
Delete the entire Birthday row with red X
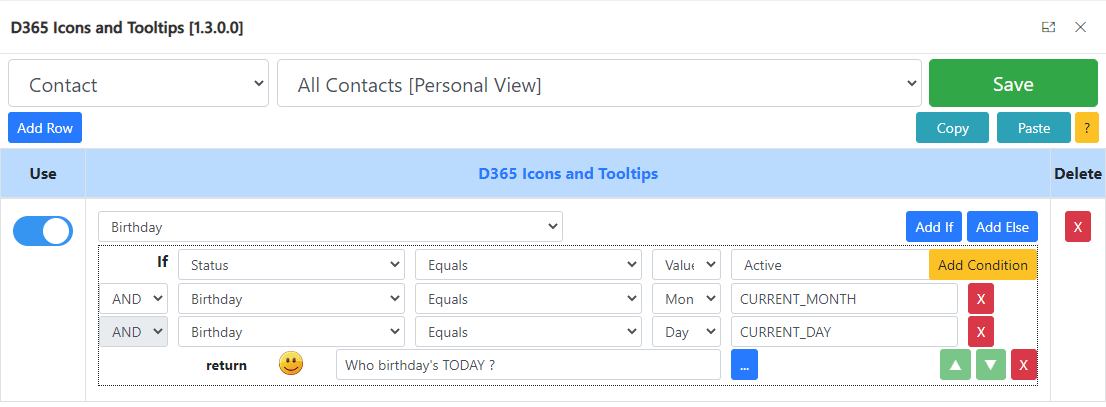(1077, 227)
